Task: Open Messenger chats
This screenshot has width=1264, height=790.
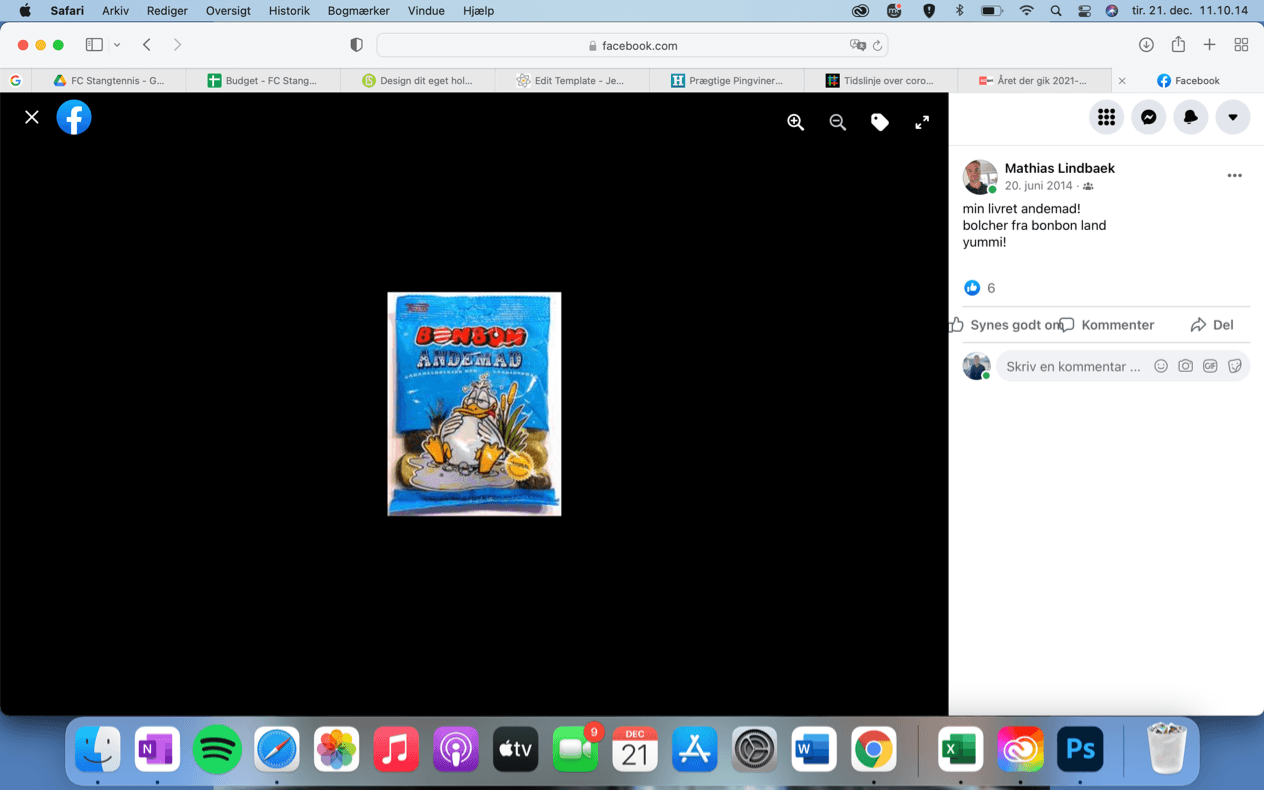Action: tap(1149, 117)
